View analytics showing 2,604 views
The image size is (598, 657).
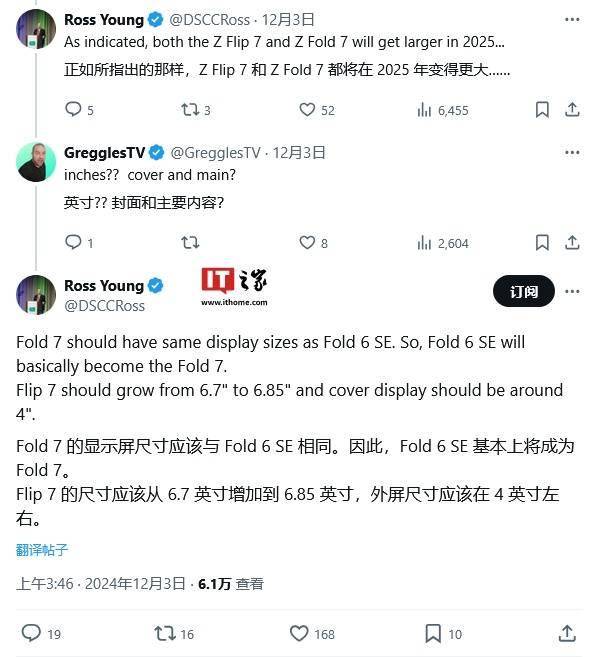tap(443, 243)
